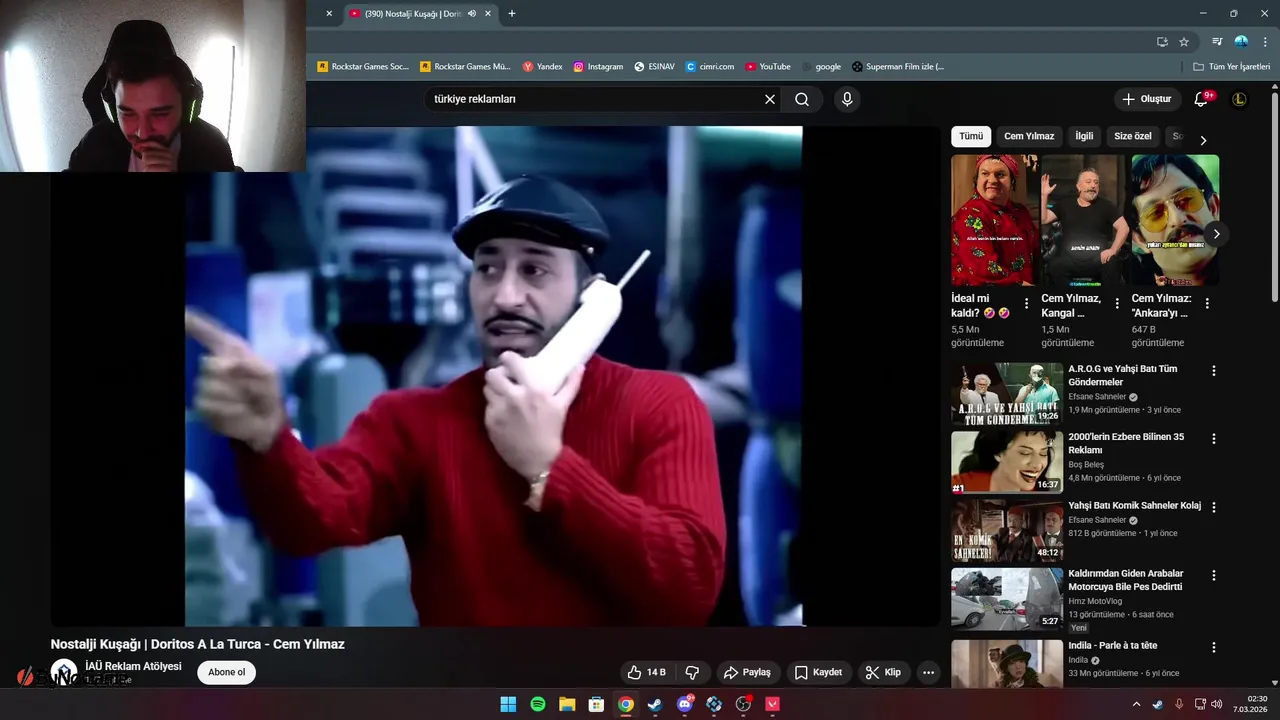Open options for Kaldırımdan Giden Arabalar video
Image resolution: width=1280 pixels, height=720 pixels.
pyautogui.click(x=1214, y=575)
